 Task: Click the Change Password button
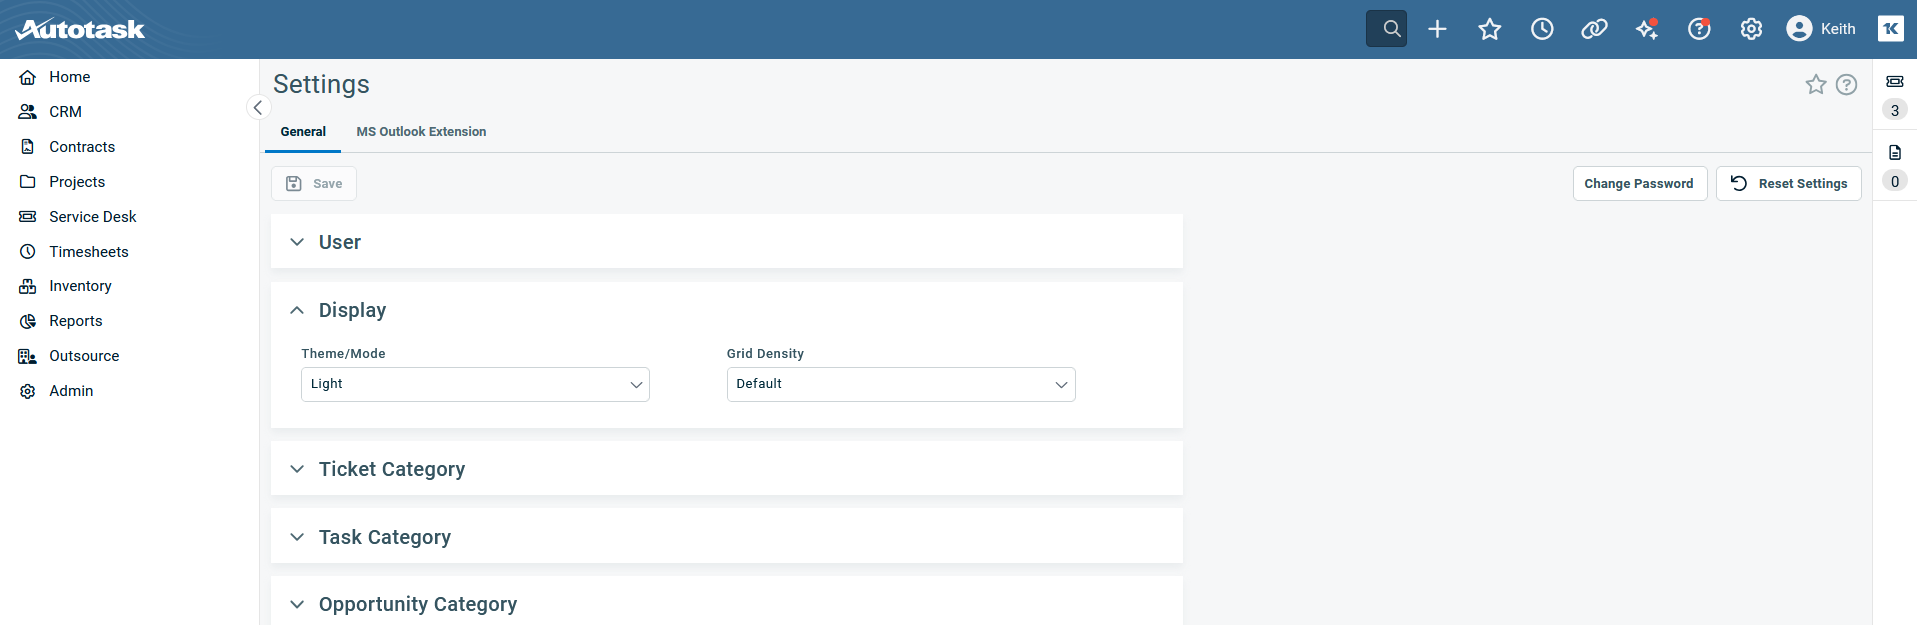click(x=1639, y=184)
